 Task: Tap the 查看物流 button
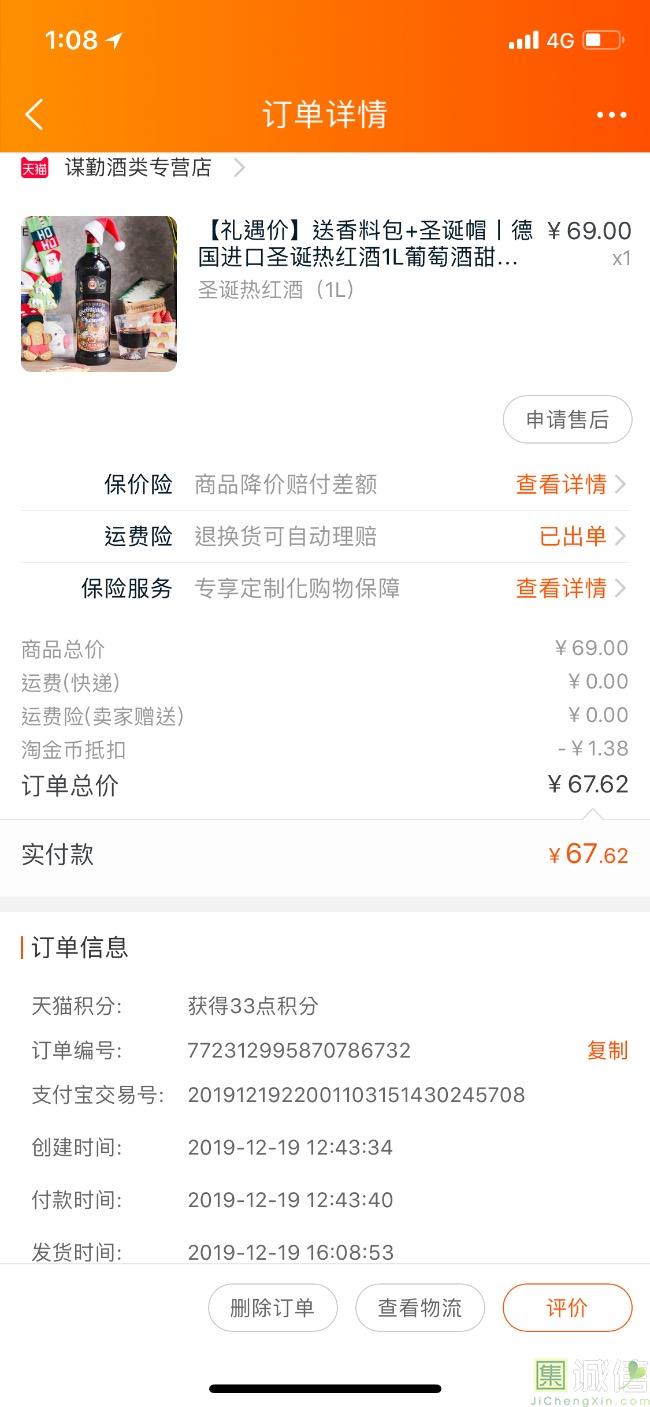(420, 1308)
